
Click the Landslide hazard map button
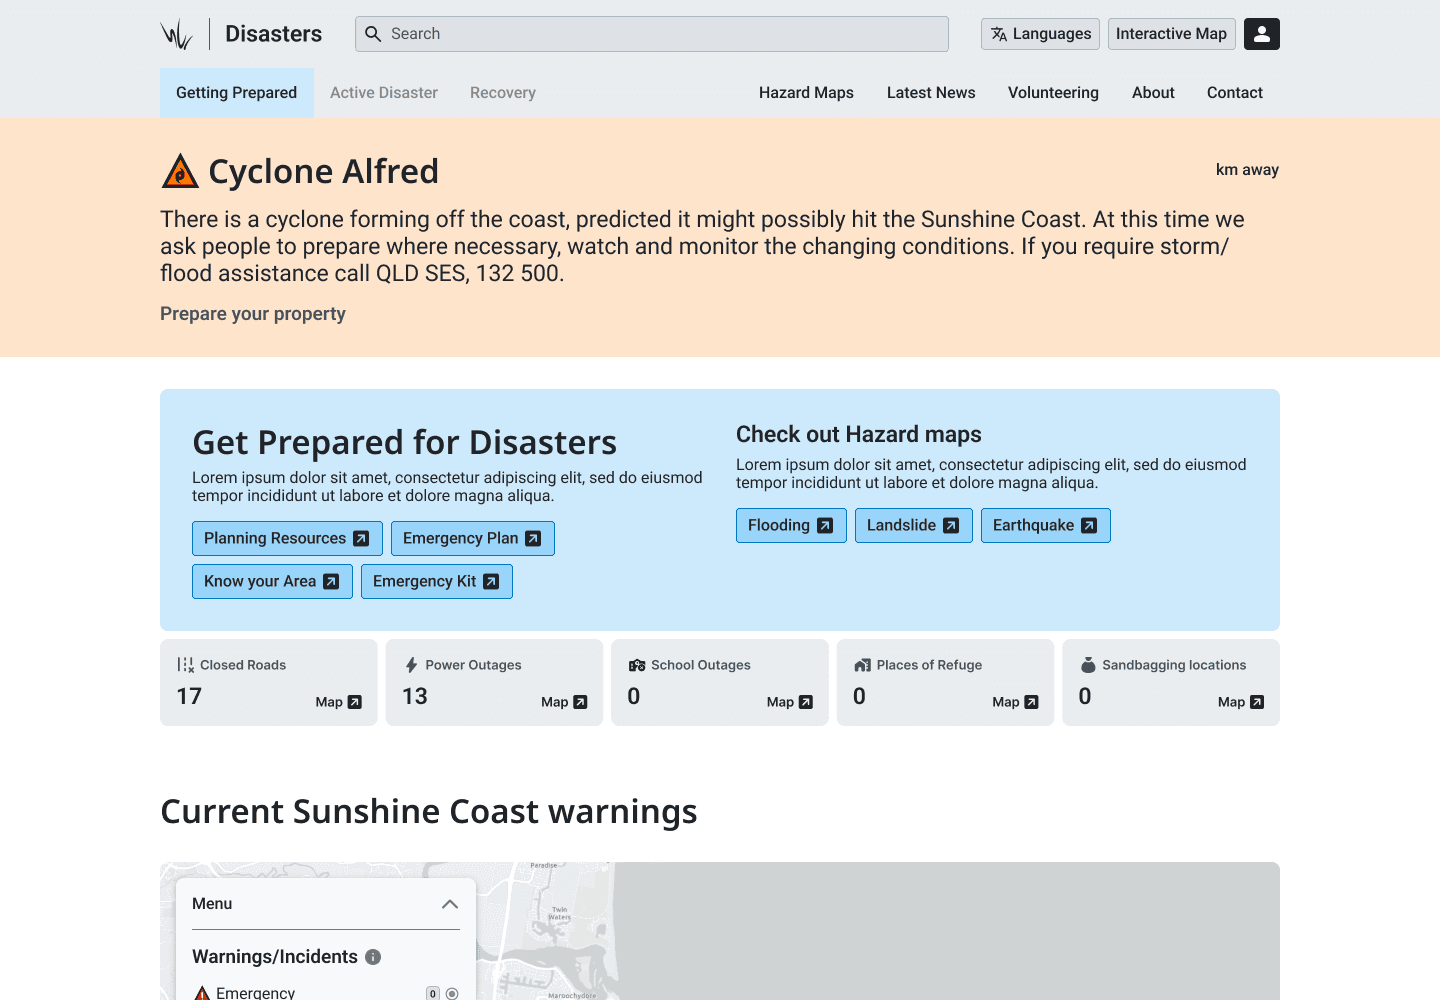pos(913,525)
